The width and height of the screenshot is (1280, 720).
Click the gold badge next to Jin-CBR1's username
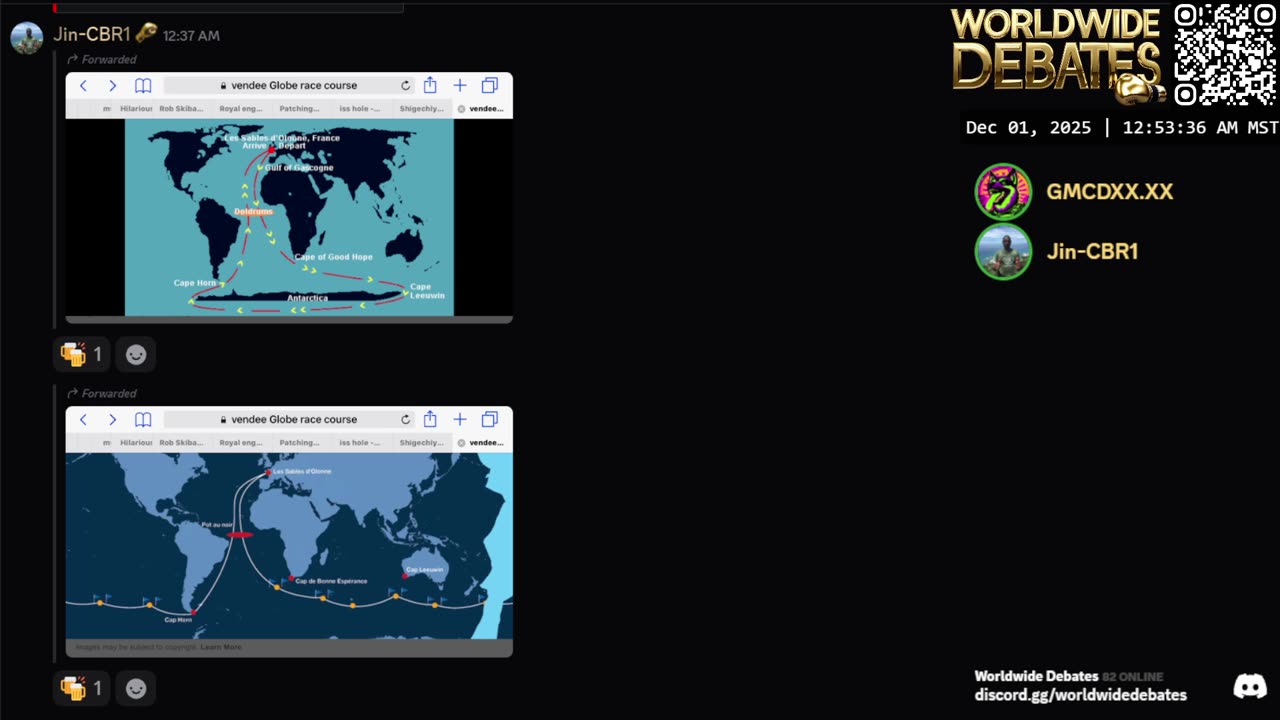146,33
